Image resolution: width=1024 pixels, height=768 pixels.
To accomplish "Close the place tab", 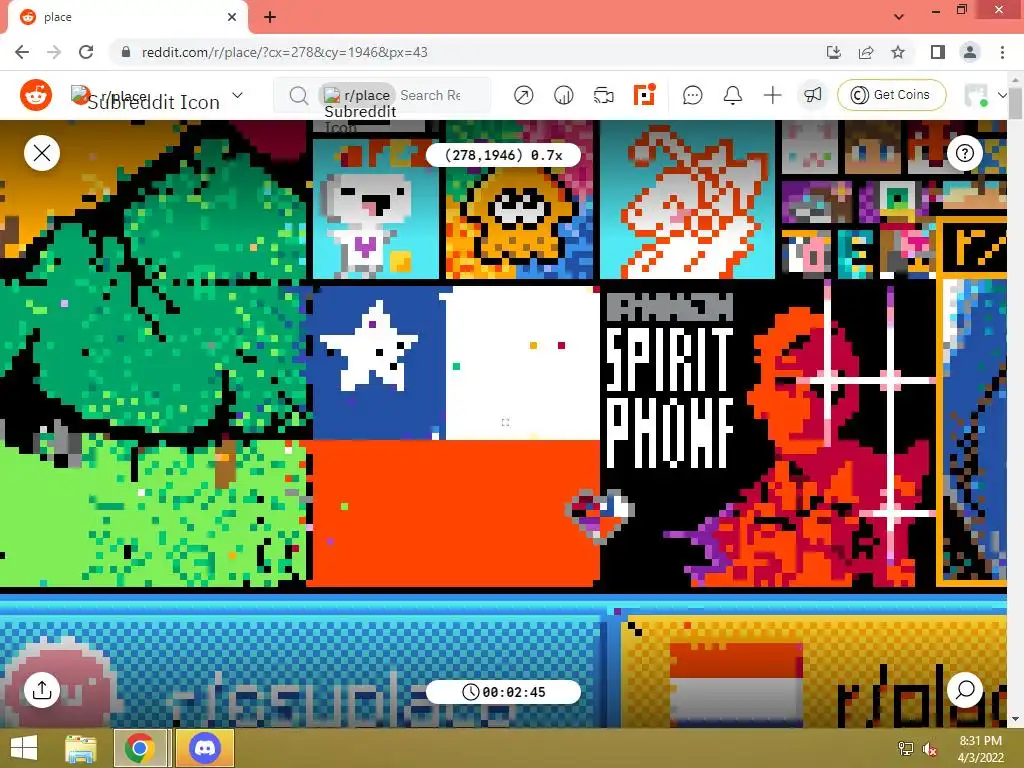I will pyautogui.click(x=232, y=17).
